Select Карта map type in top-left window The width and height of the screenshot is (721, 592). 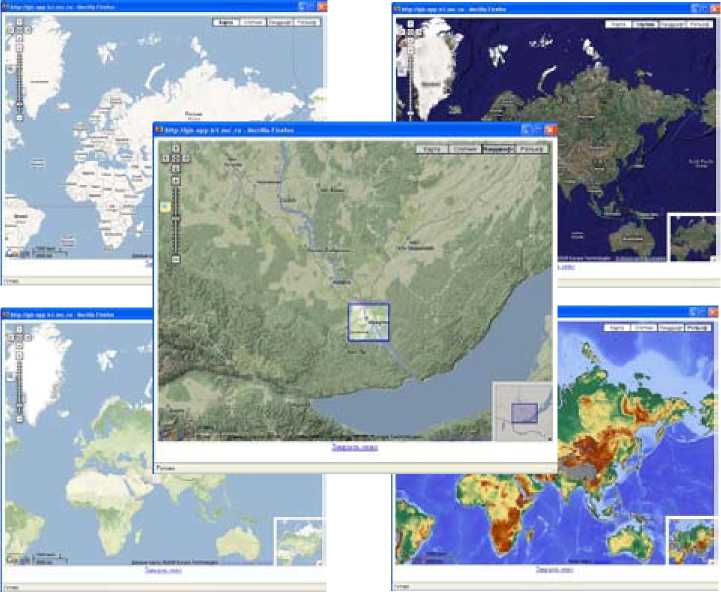click(226, 22)
